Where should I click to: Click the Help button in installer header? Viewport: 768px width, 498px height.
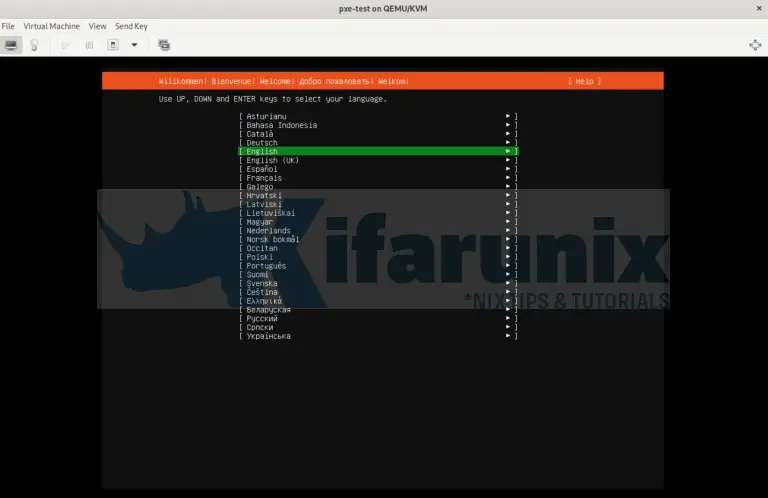coord(583,81)
